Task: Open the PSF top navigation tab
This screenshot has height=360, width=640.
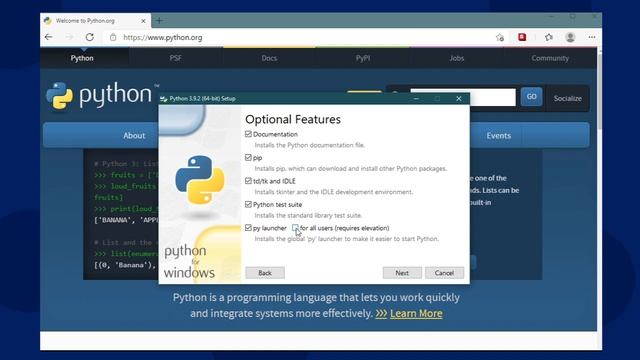Action: tap(176, 58)
